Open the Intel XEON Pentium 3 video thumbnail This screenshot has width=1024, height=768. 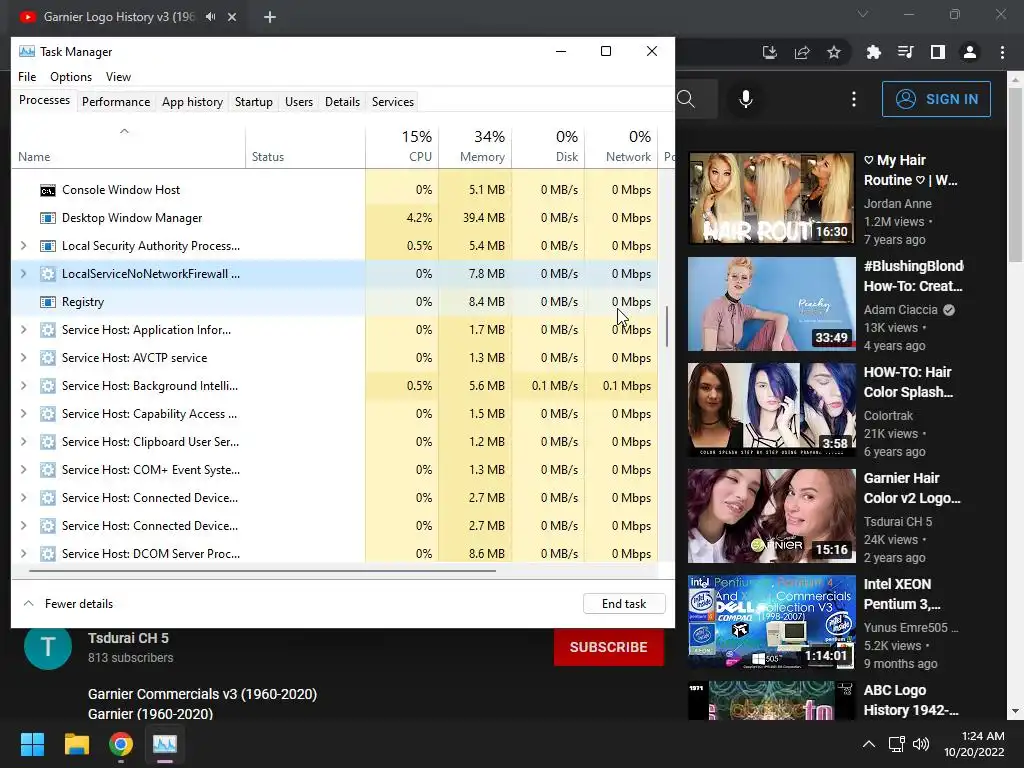pos(771,622)
